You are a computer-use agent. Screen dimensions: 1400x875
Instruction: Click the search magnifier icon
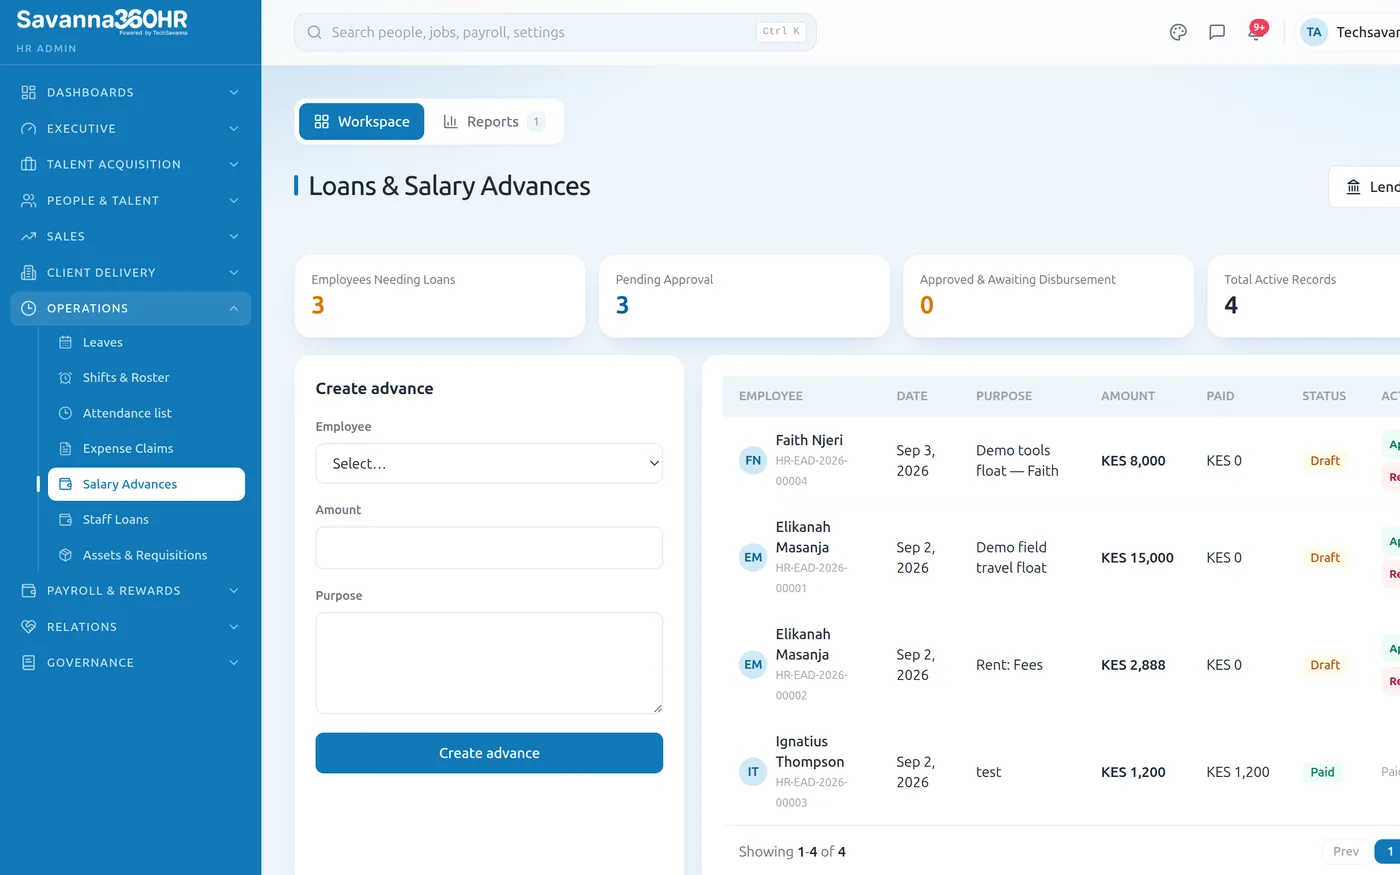click(314, 32)
